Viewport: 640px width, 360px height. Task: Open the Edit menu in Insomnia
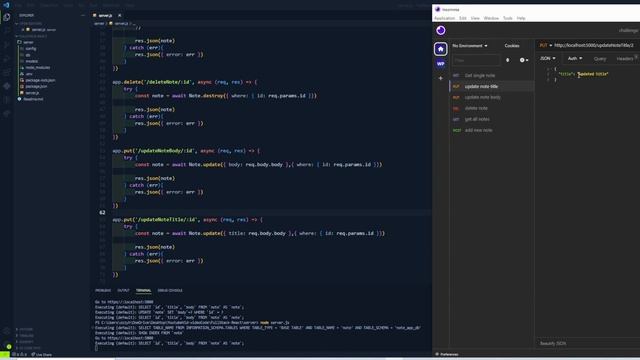point(462,18)
